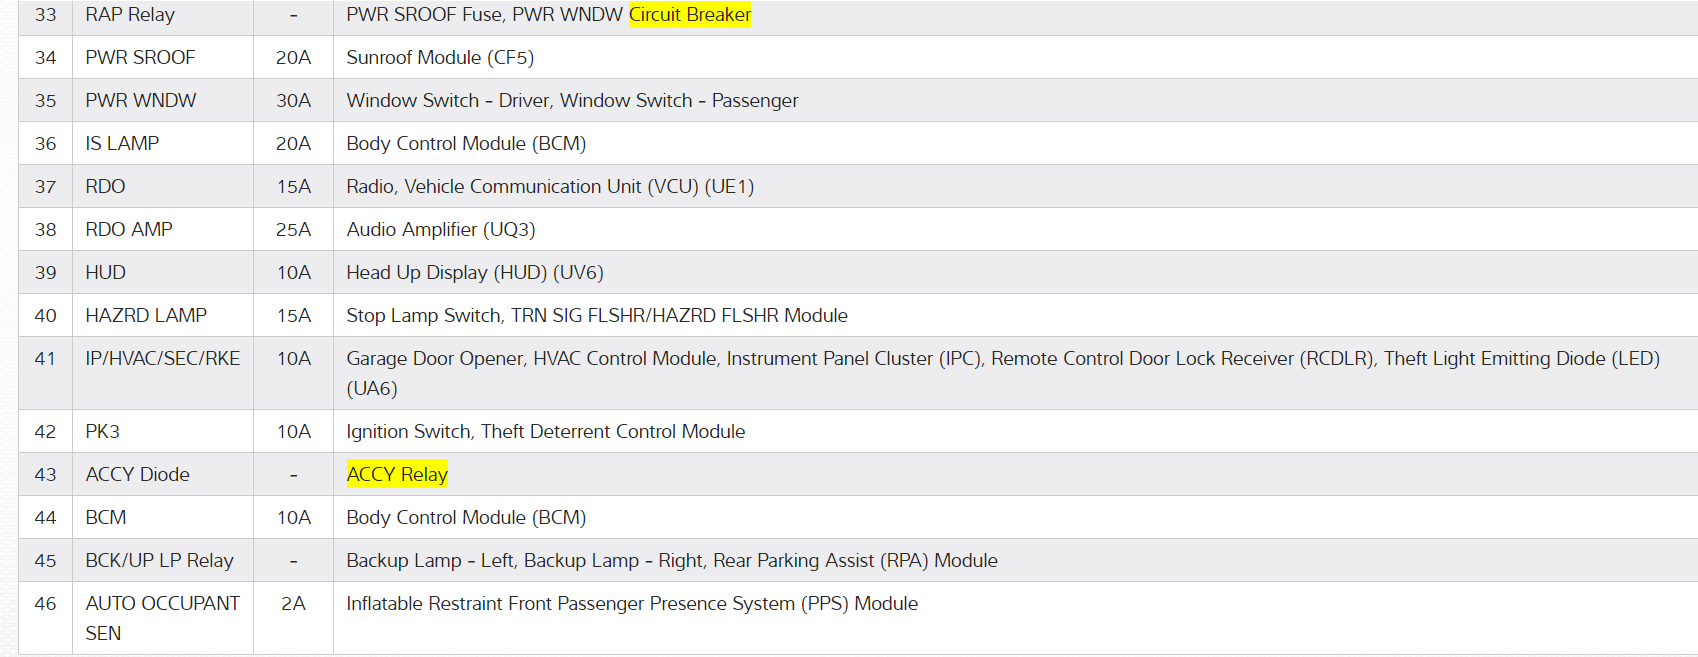
Task: Click "Ignition Switch, Theft Deterrent Control Module" text
Action: tap(545, 432)
